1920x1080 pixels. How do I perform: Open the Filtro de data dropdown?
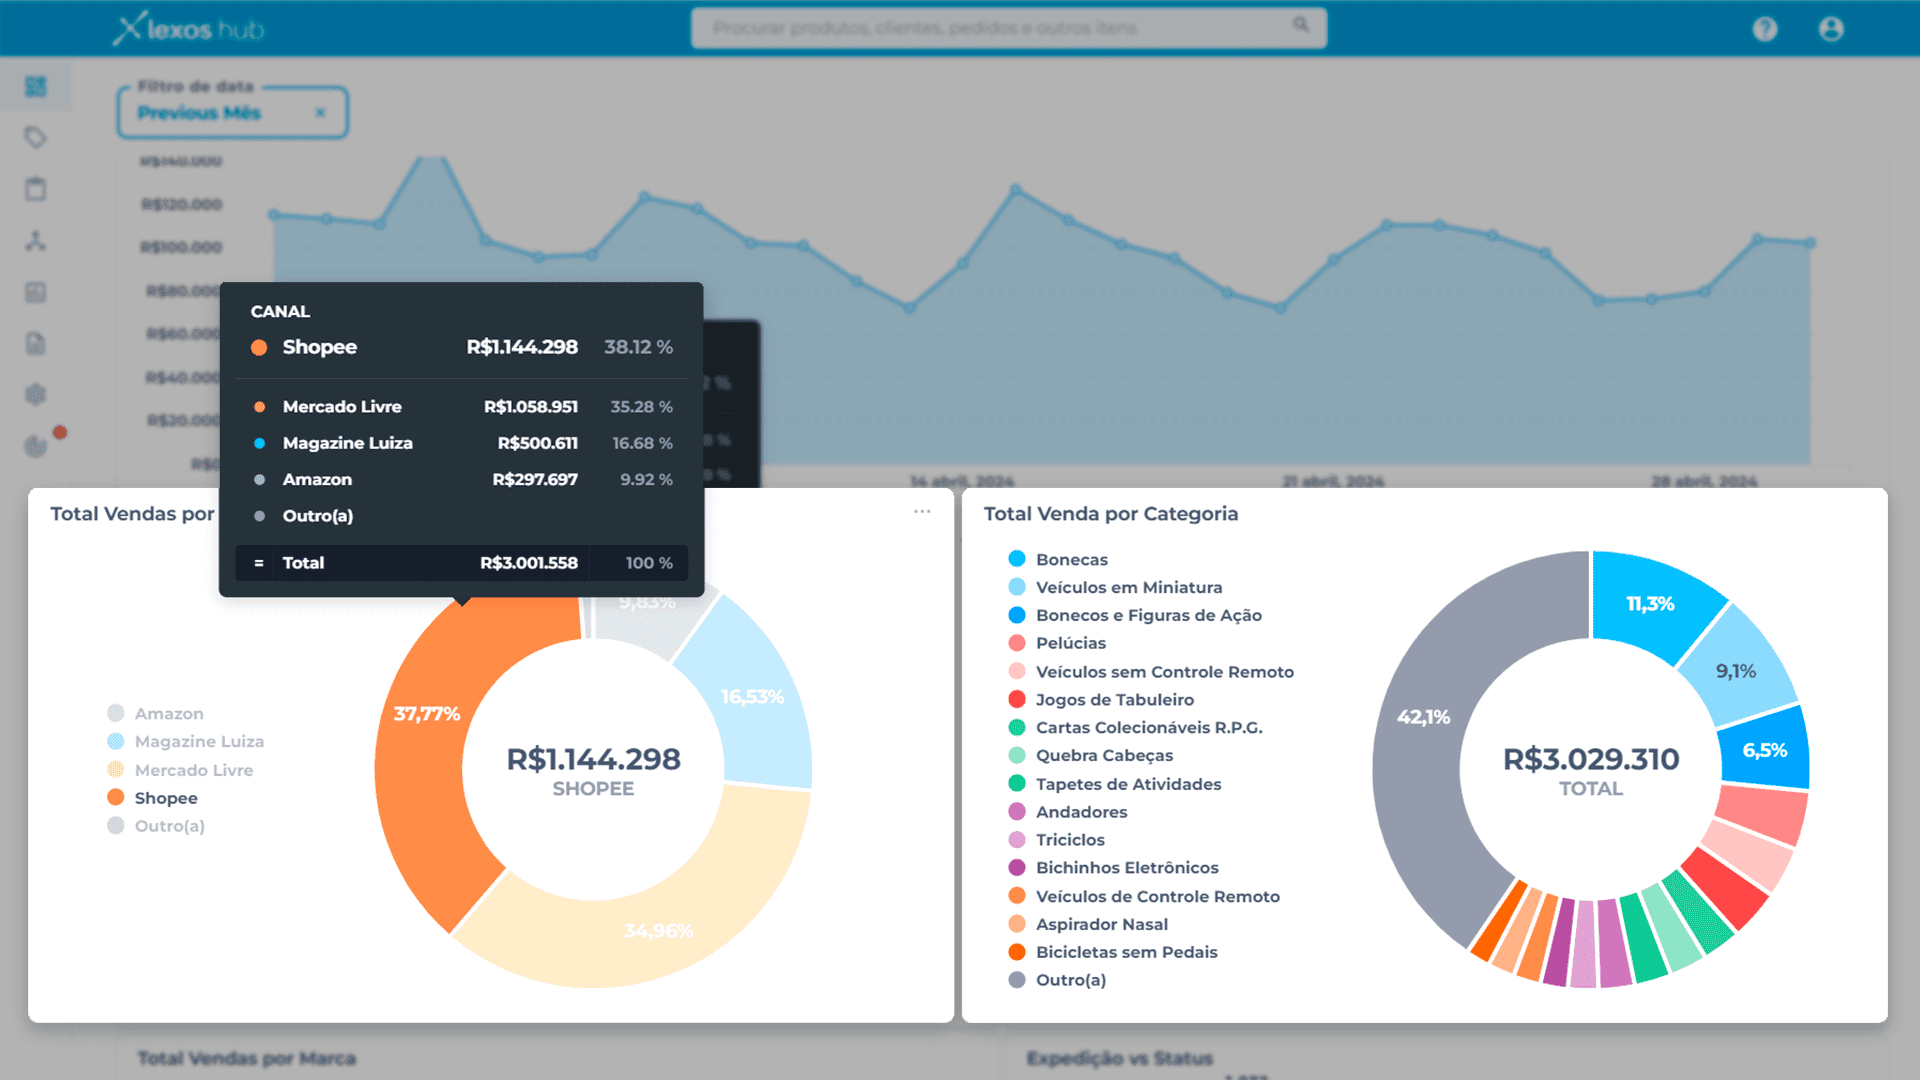point(233,112)
